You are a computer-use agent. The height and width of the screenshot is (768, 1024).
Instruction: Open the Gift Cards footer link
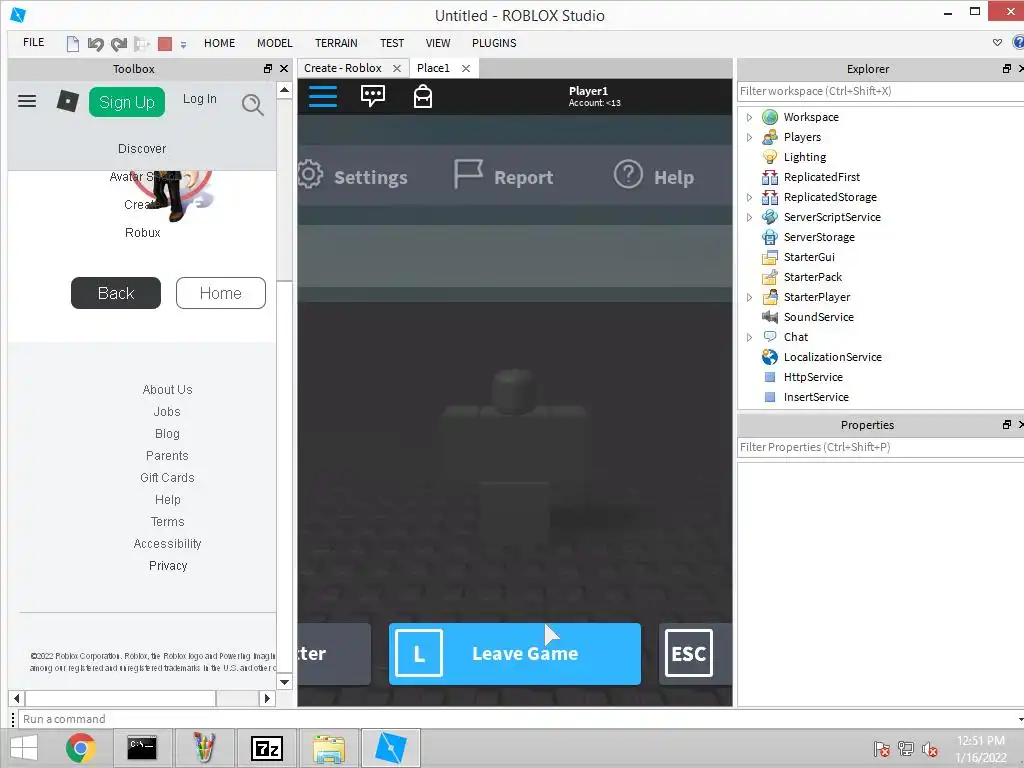[167, 478]
